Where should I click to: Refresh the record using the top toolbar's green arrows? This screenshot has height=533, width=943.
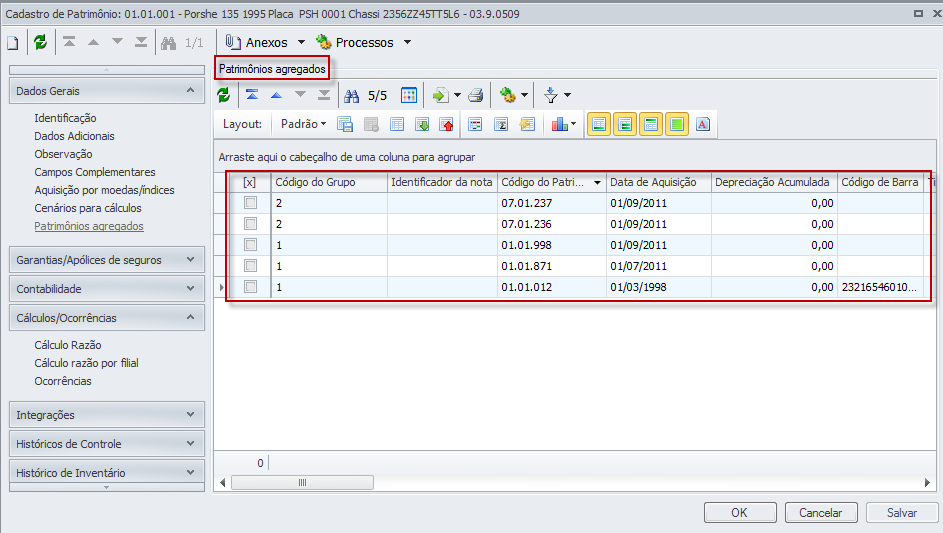coord(40,42)
